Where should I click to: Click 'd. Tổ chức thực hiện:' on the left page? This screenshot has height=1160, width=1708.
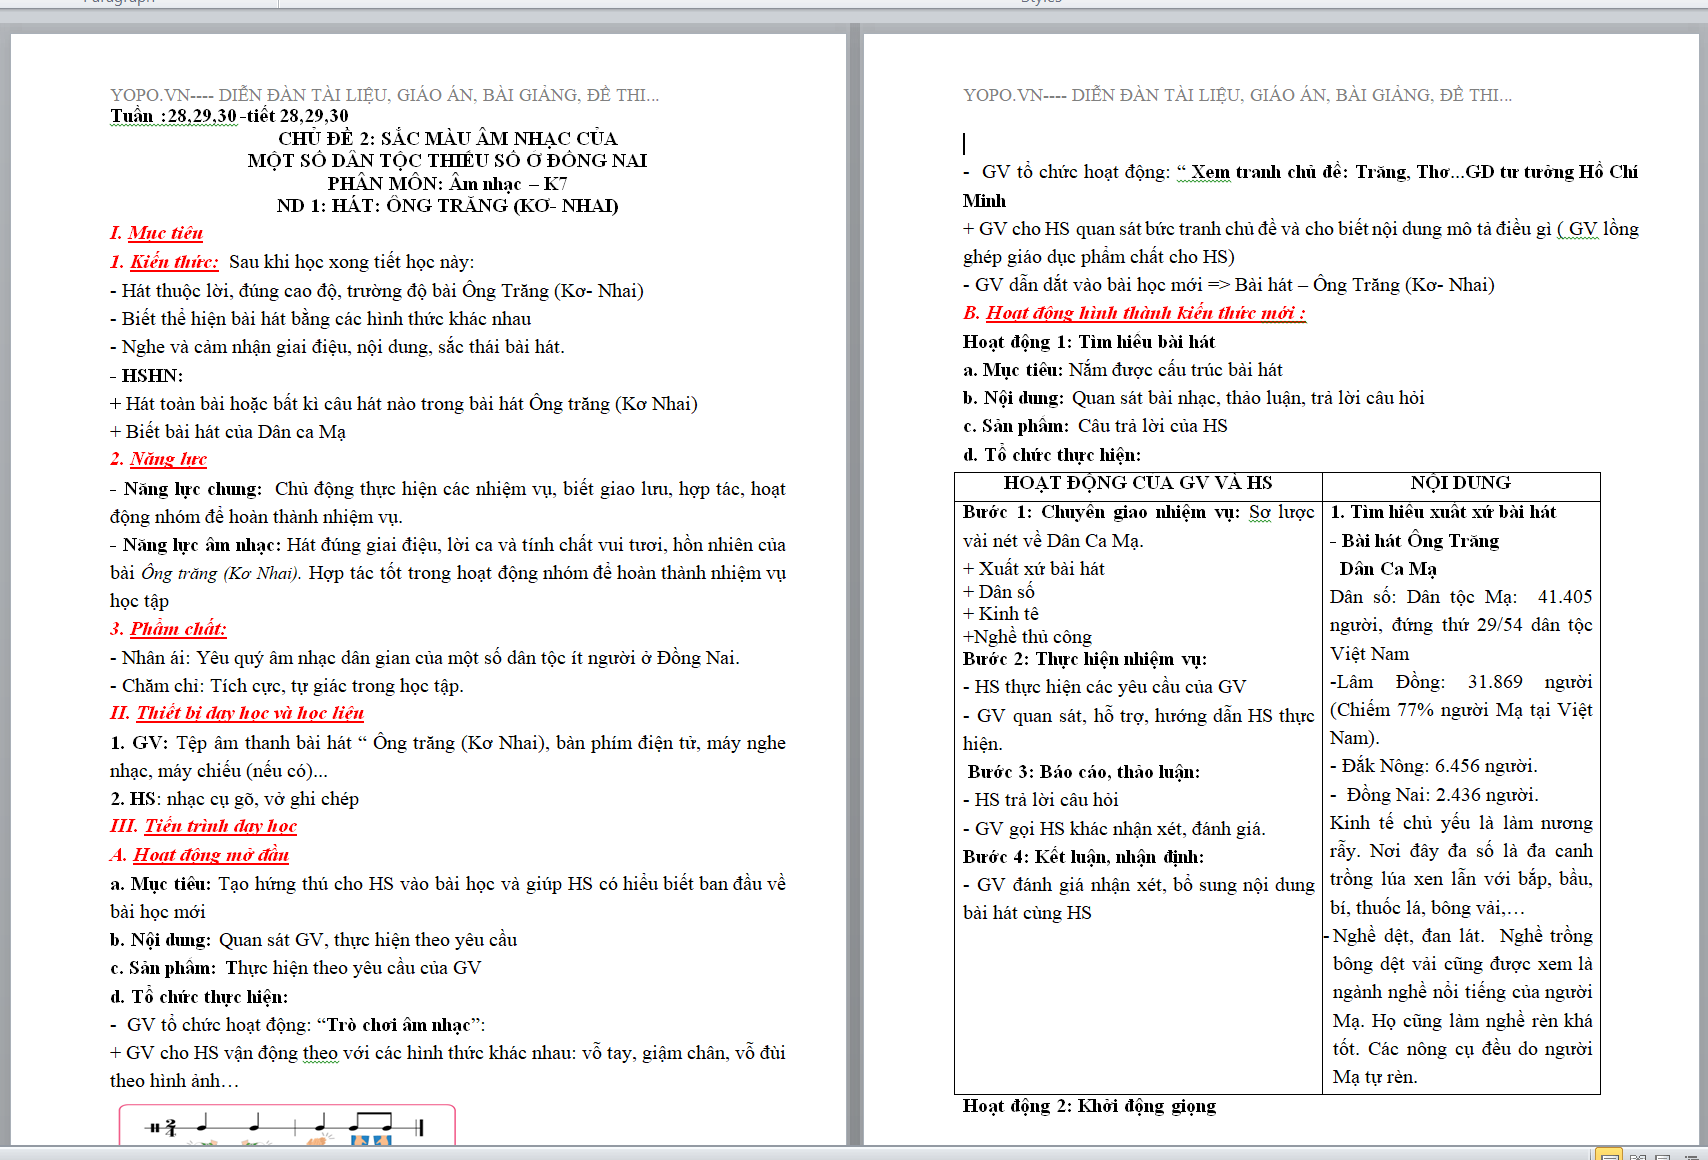(x=199, y=997)
